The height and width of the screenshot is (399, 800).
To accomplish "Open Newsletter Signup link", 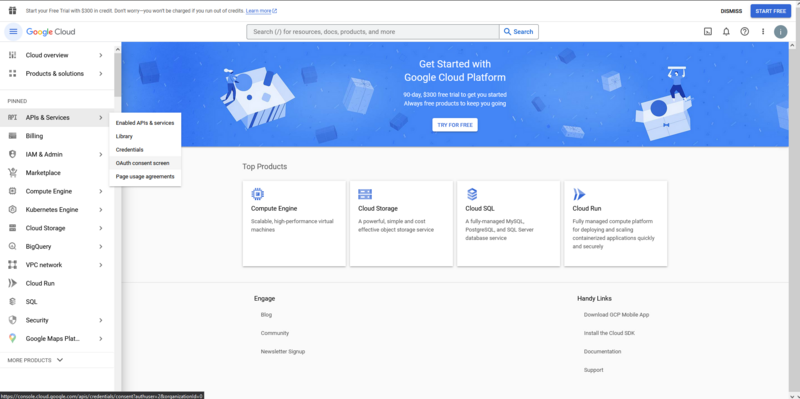I will (x=283, y=352).
